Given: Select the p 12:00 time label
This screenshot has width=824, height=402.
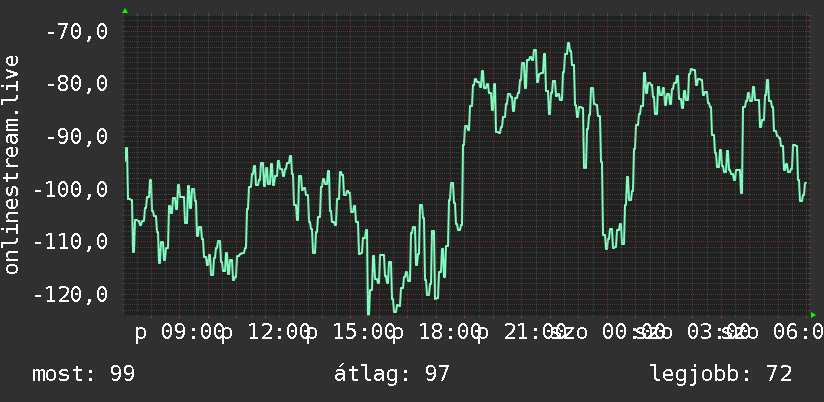Looking at the screenshot, I should [266, 333].
